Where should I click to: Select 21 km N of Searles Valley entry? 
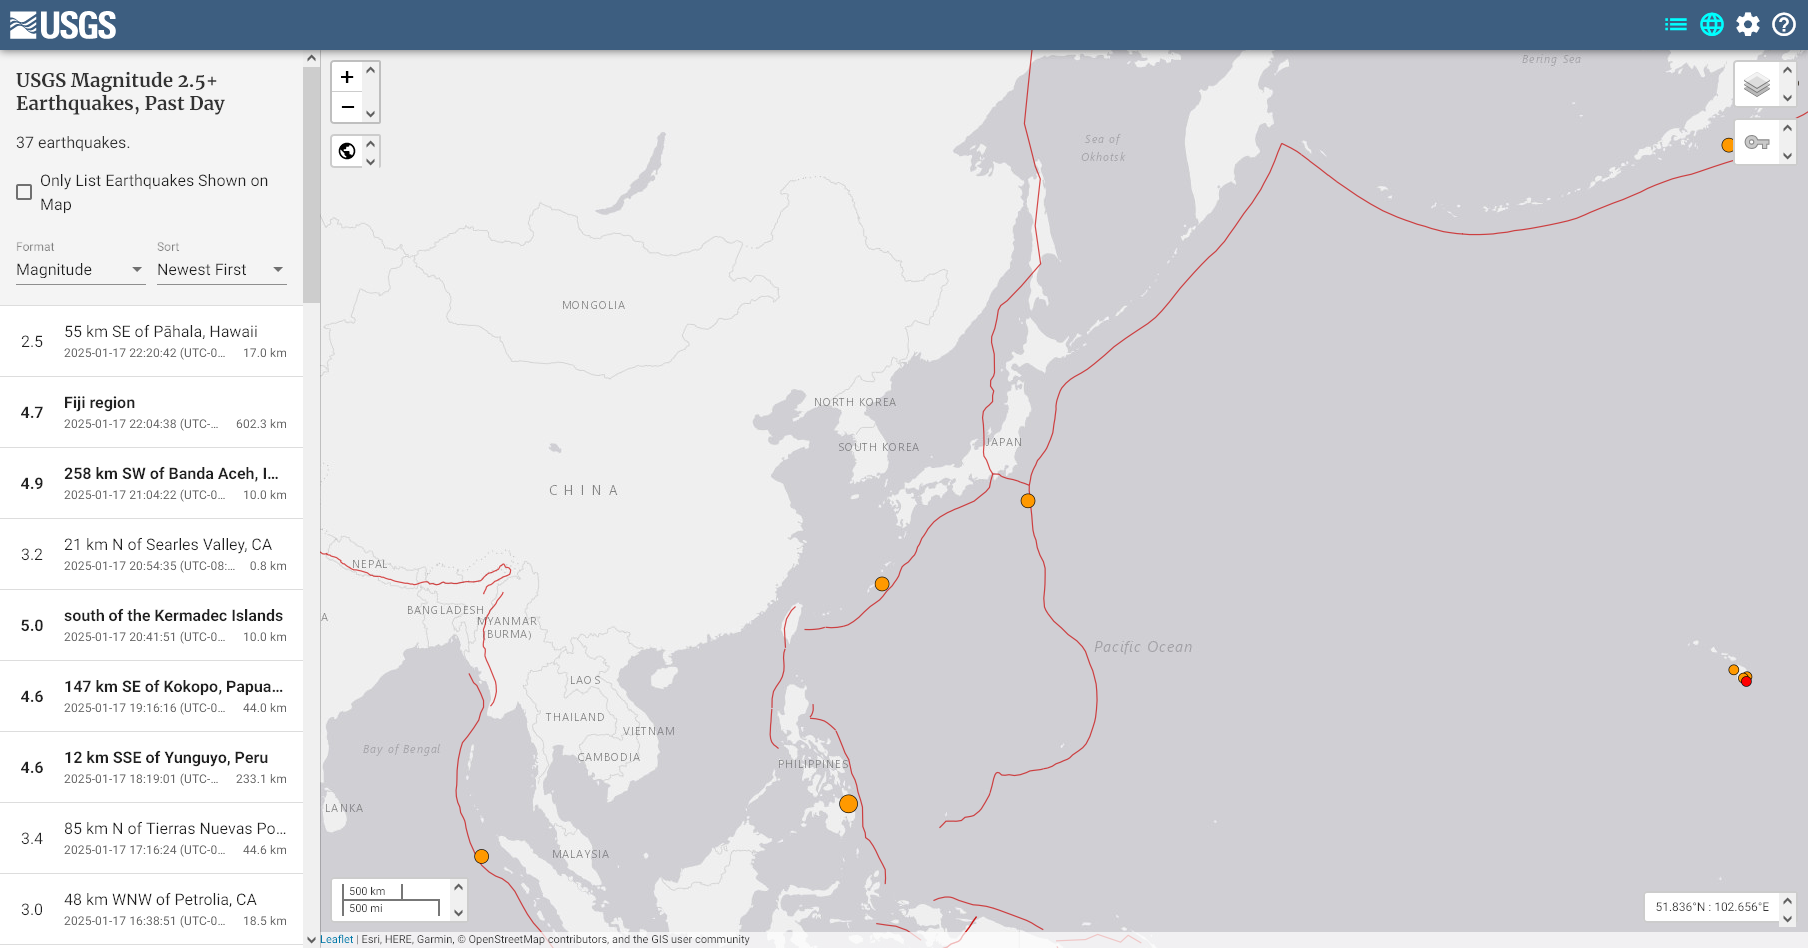152,554
